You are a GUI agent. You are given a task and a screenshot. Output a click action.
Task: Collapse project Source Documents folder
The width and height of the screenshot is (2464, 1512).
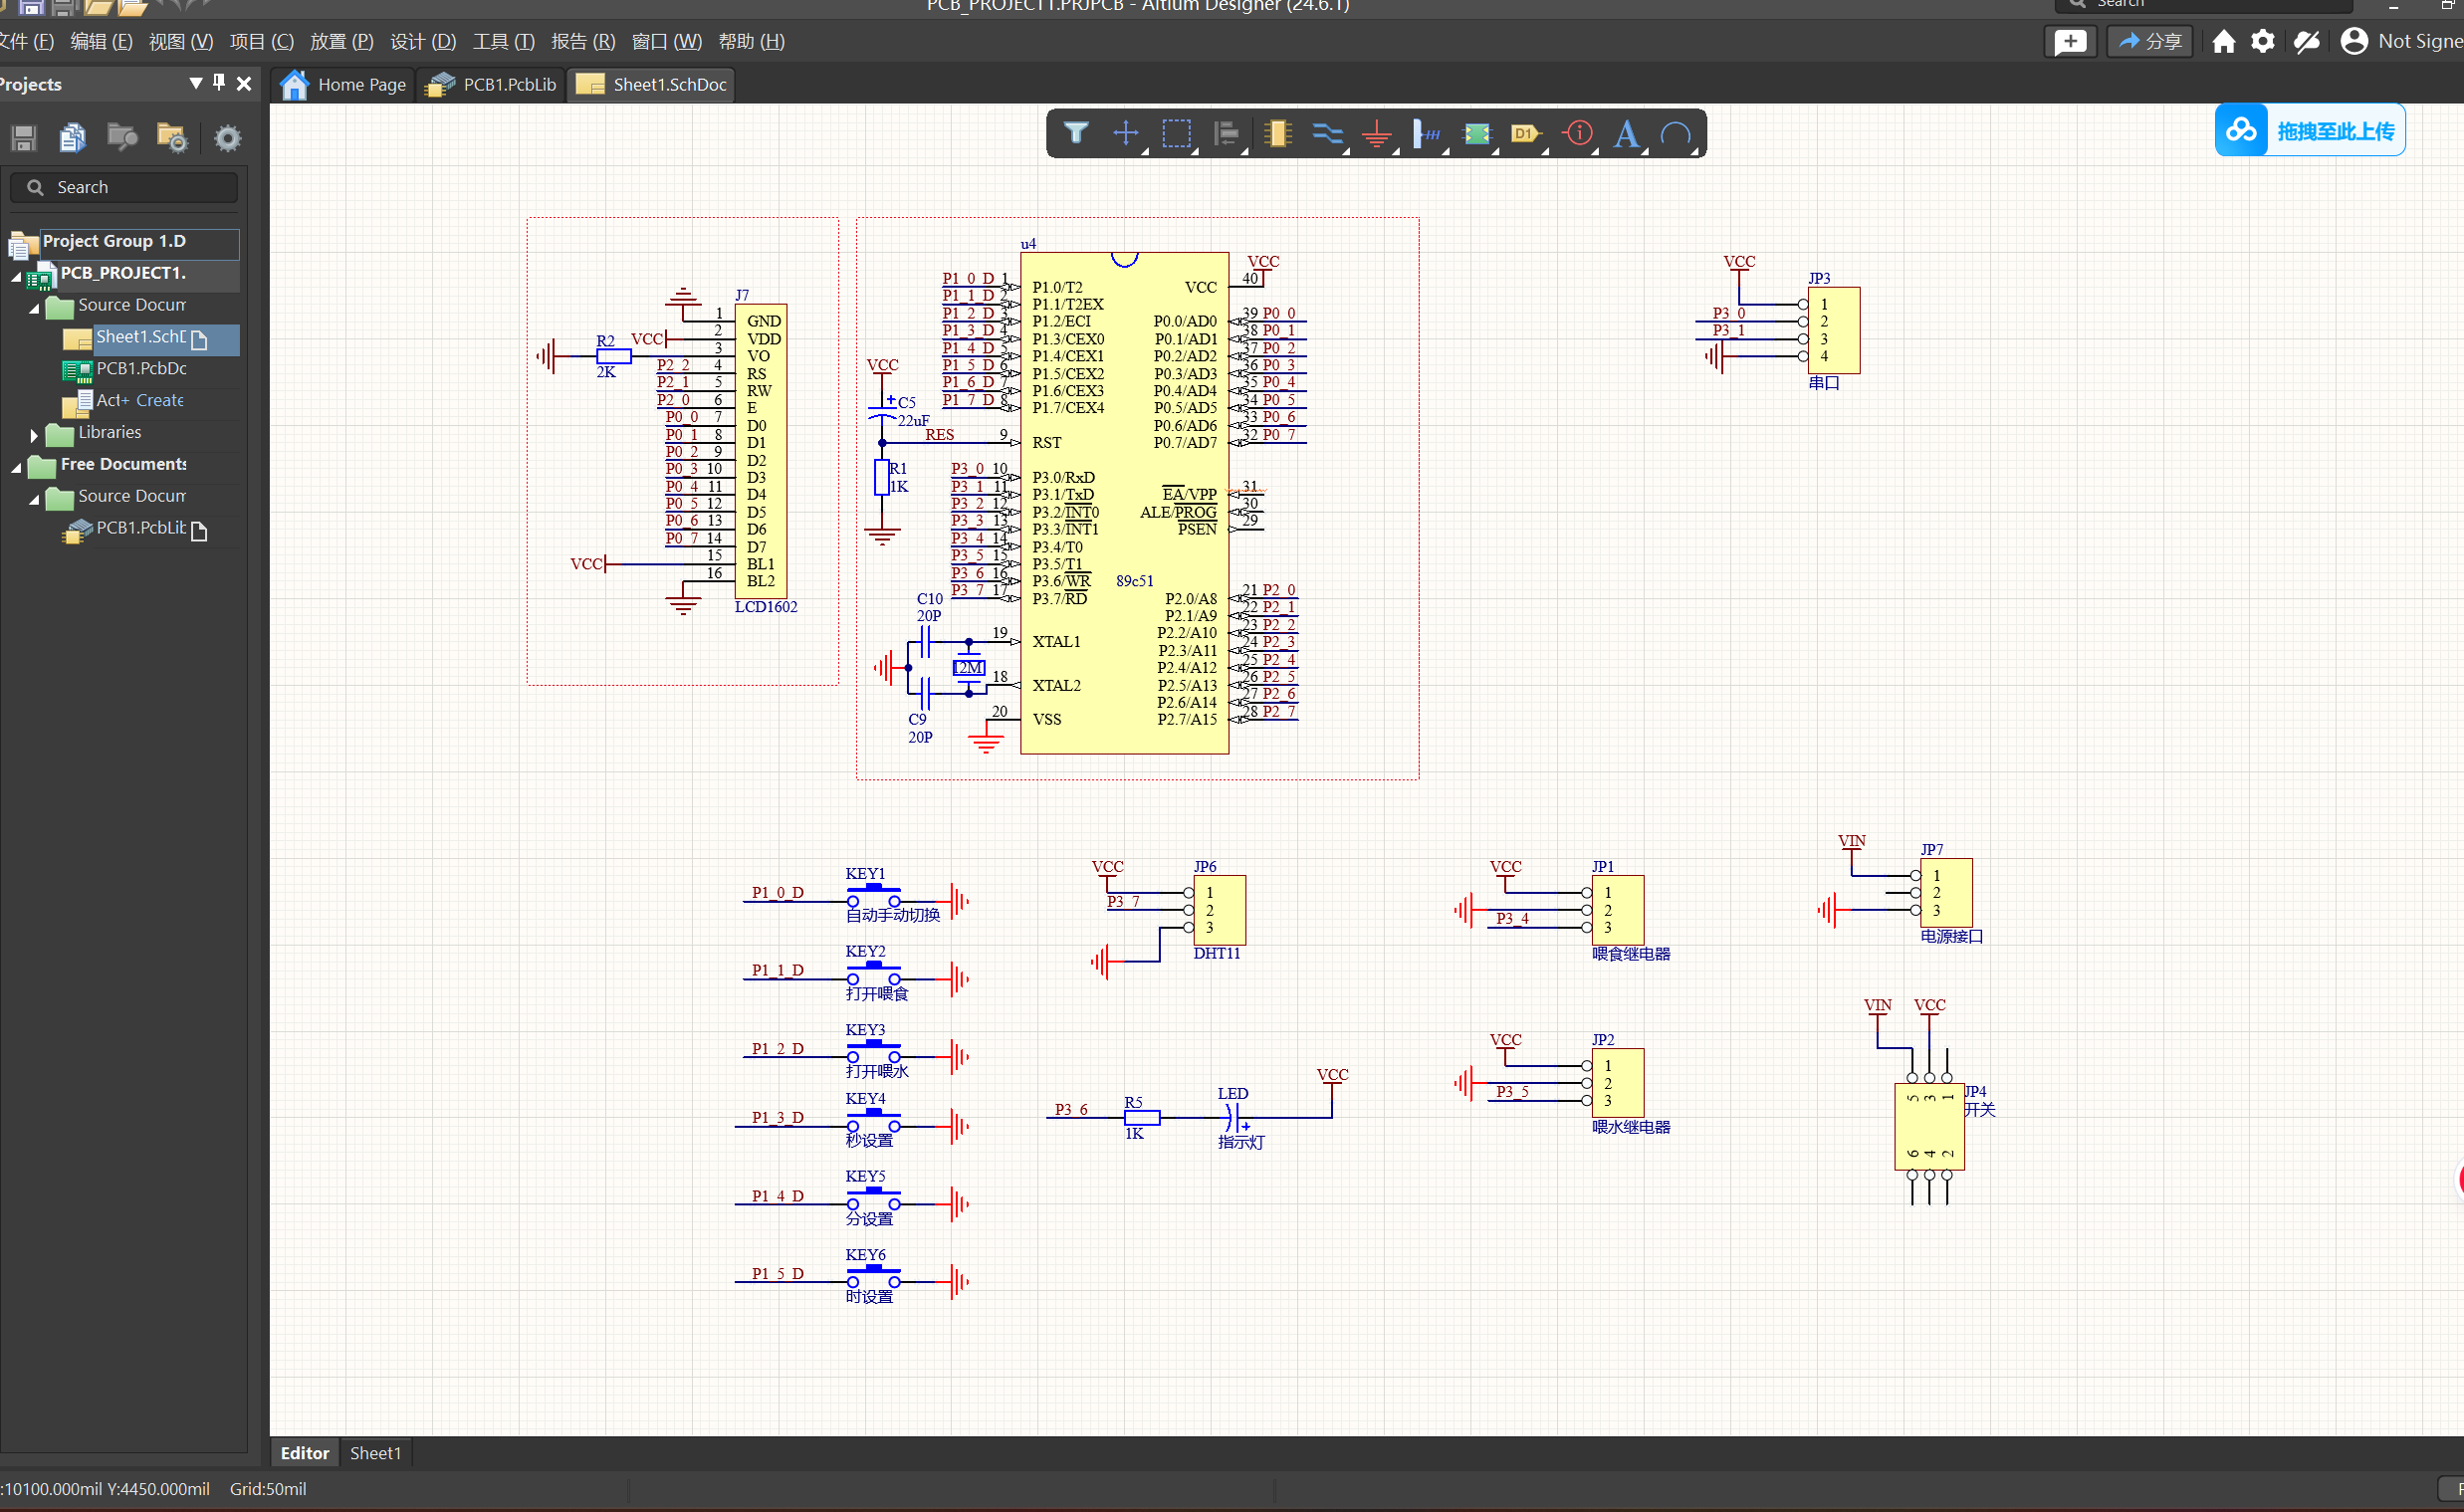coord(34,308)
